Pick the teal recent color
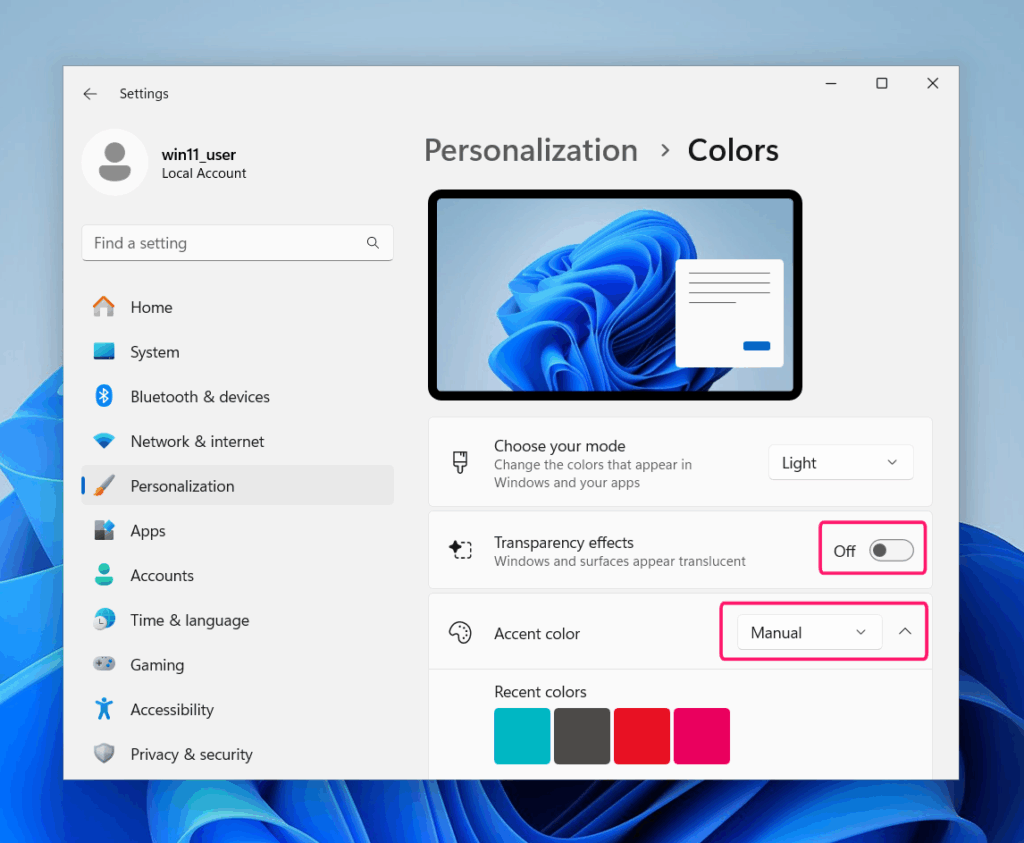This screenshot has width=1024, height=843. (x=522, y=736)
